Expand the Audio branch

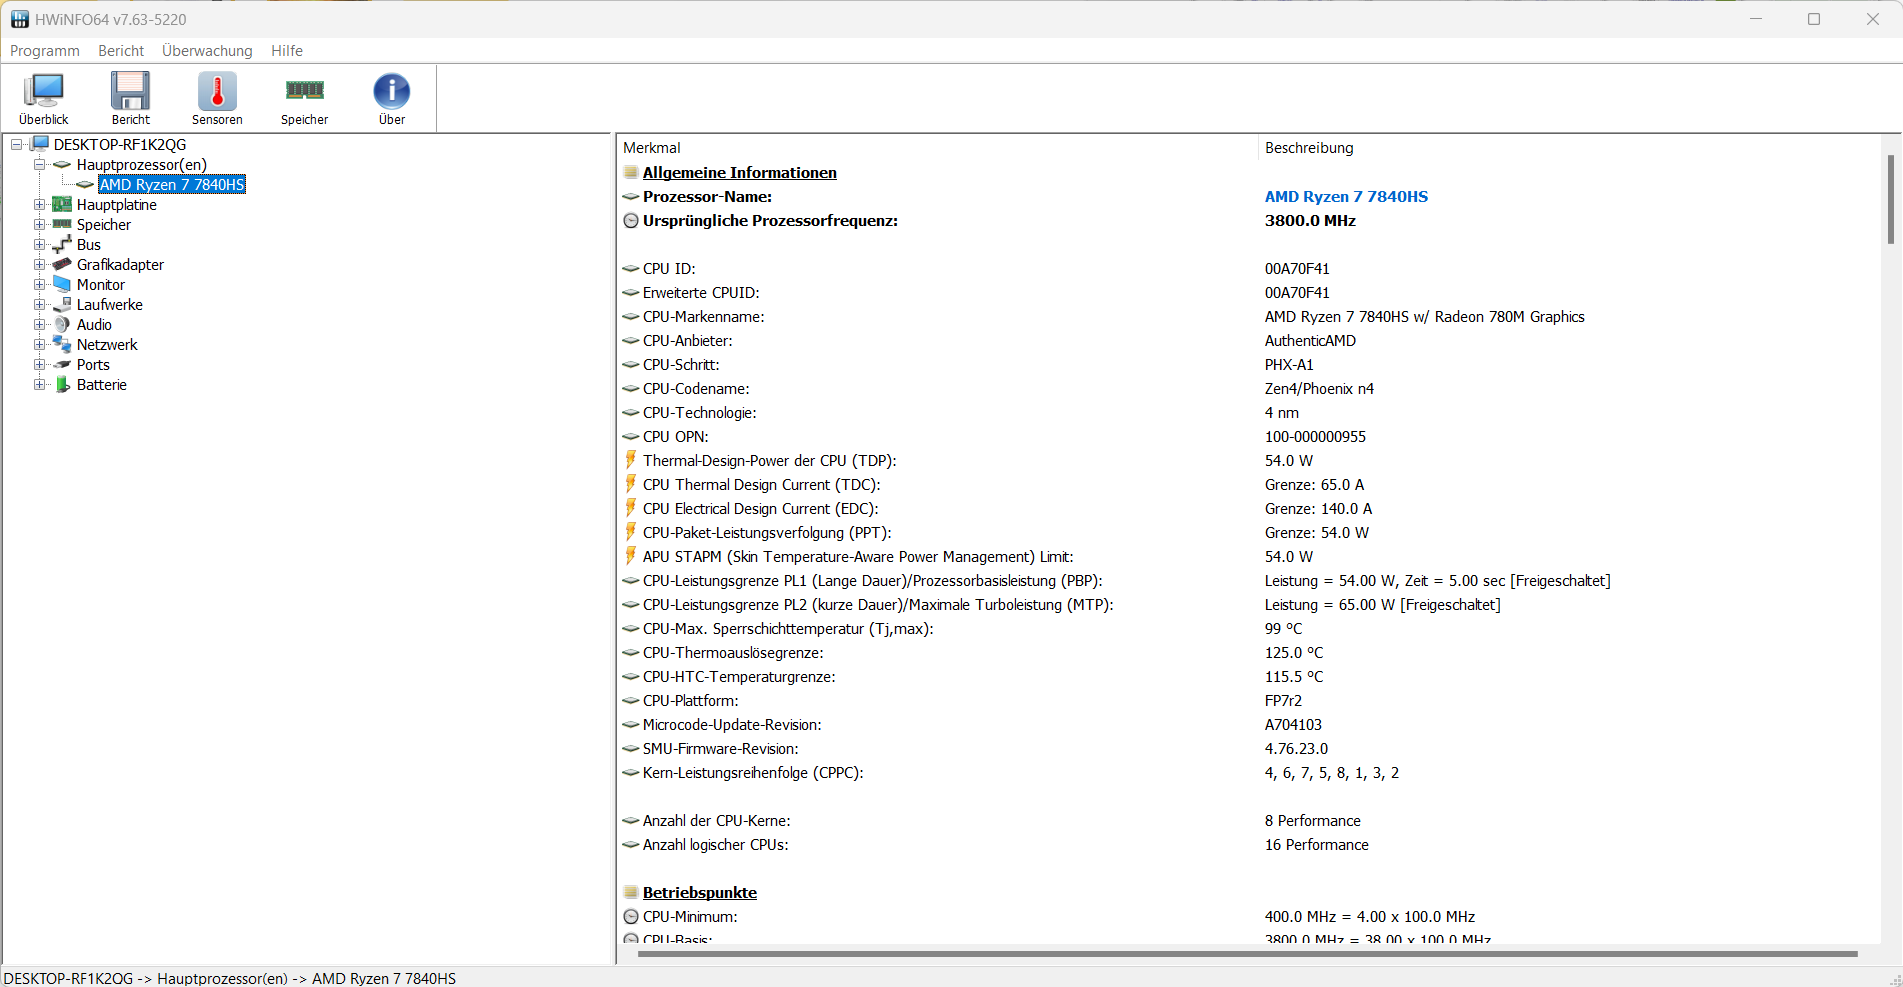(39, 324)
